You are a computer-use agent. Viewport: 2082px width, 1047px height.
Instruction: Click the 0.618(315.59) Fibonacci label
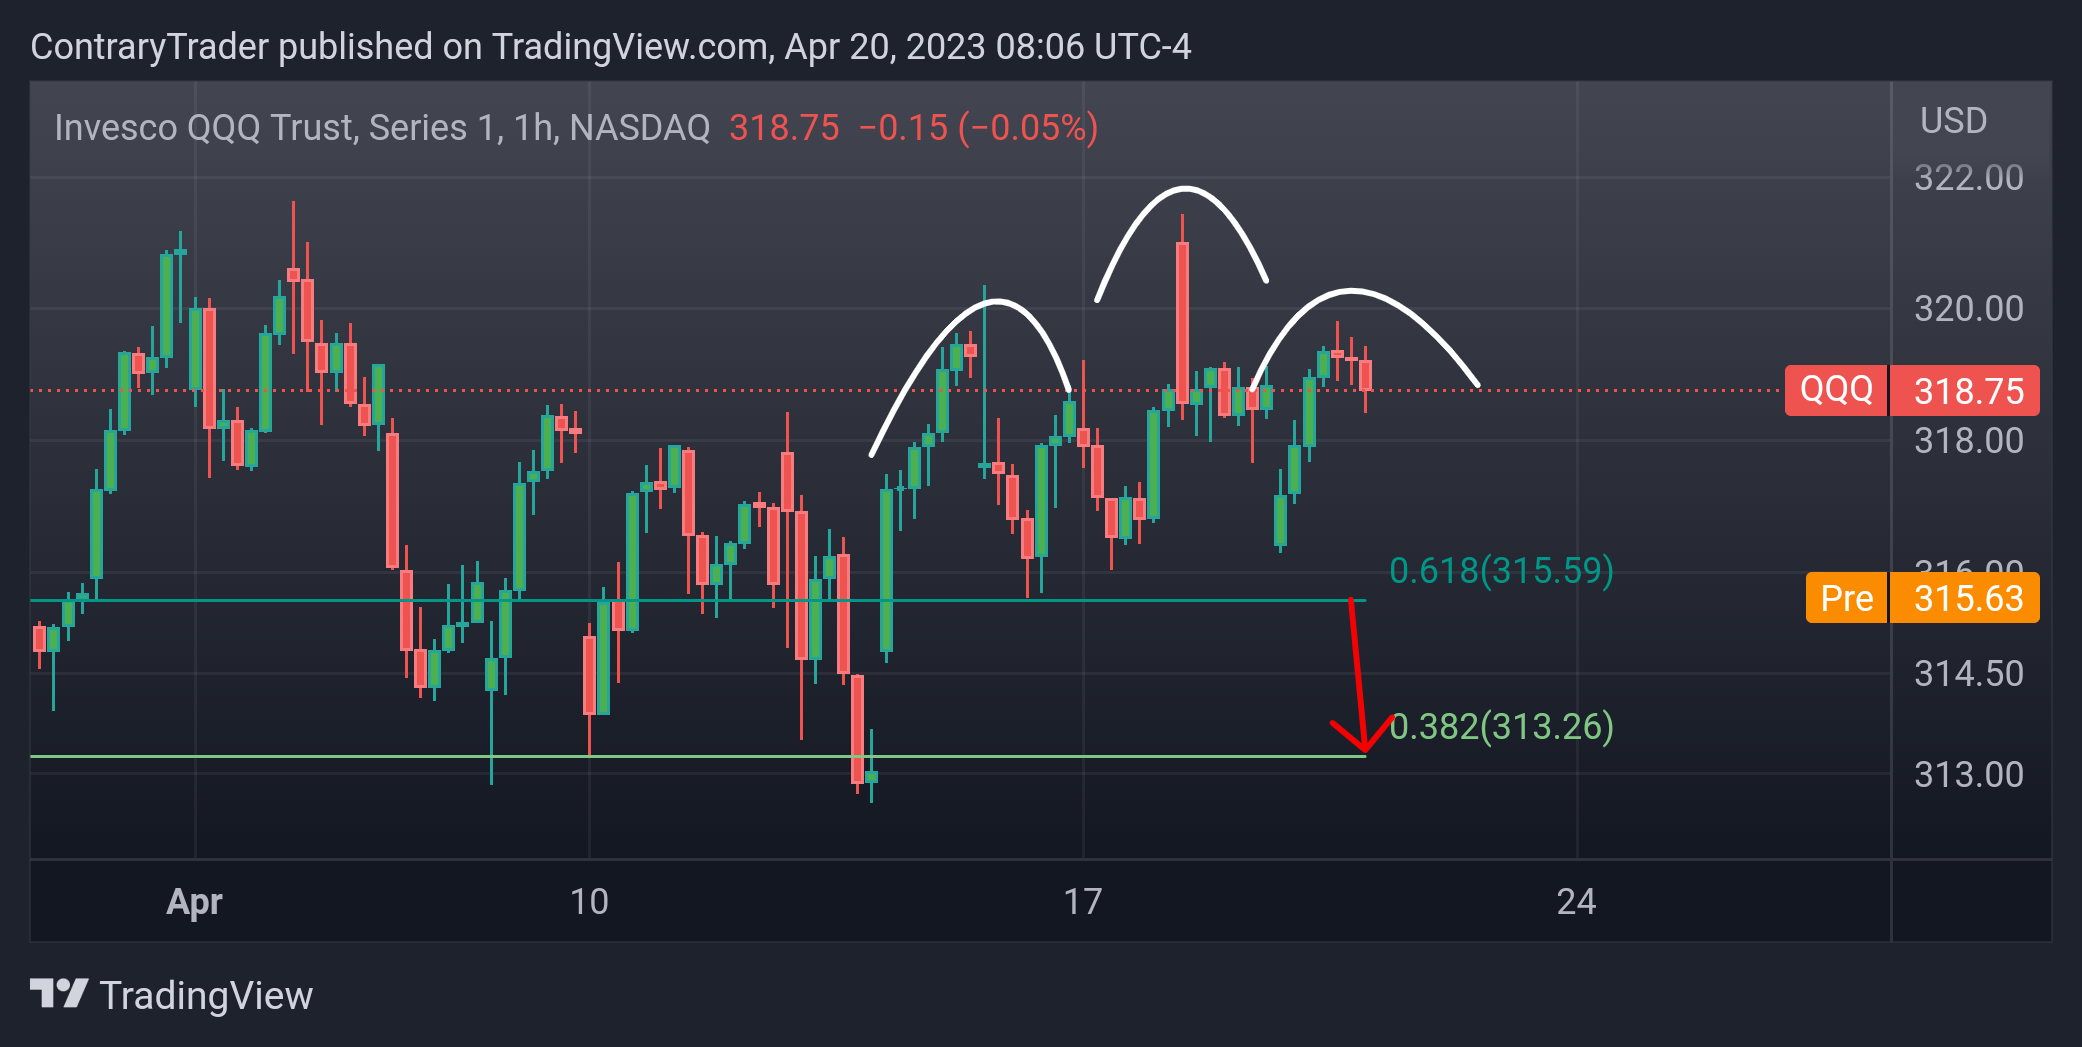[1501, 570]
